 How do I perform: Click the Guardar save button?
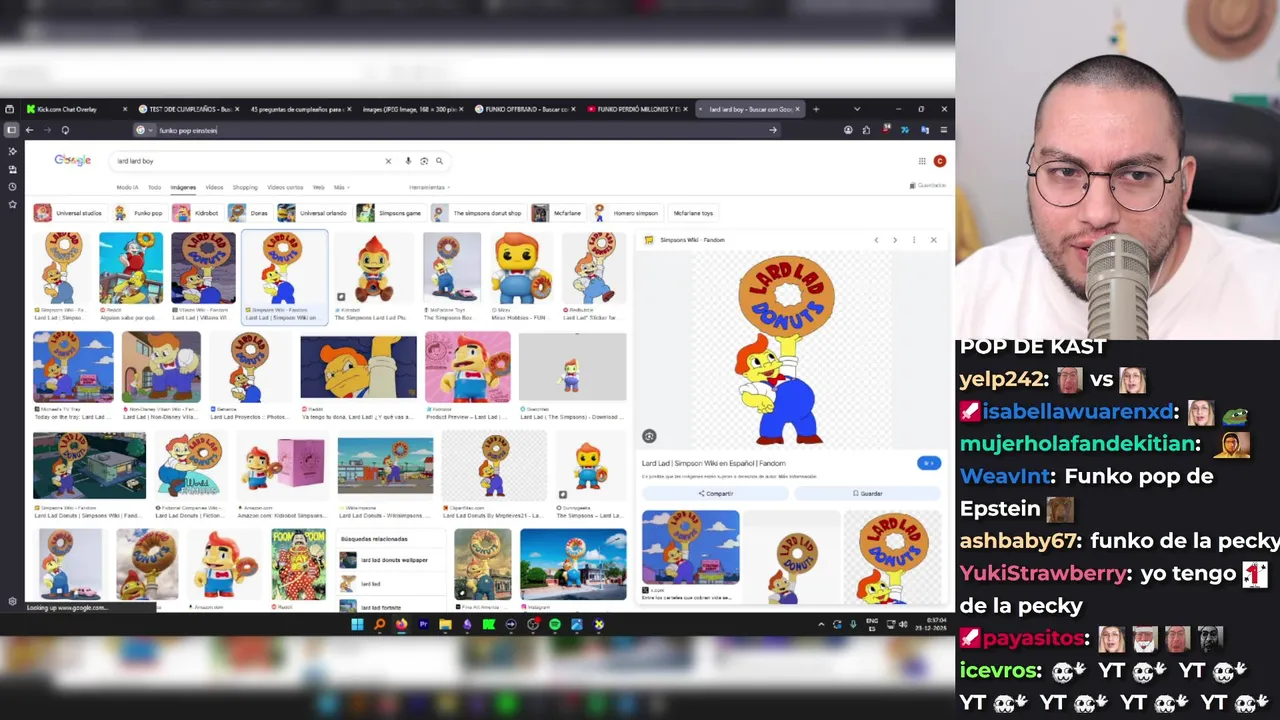(x=867, y=493)
